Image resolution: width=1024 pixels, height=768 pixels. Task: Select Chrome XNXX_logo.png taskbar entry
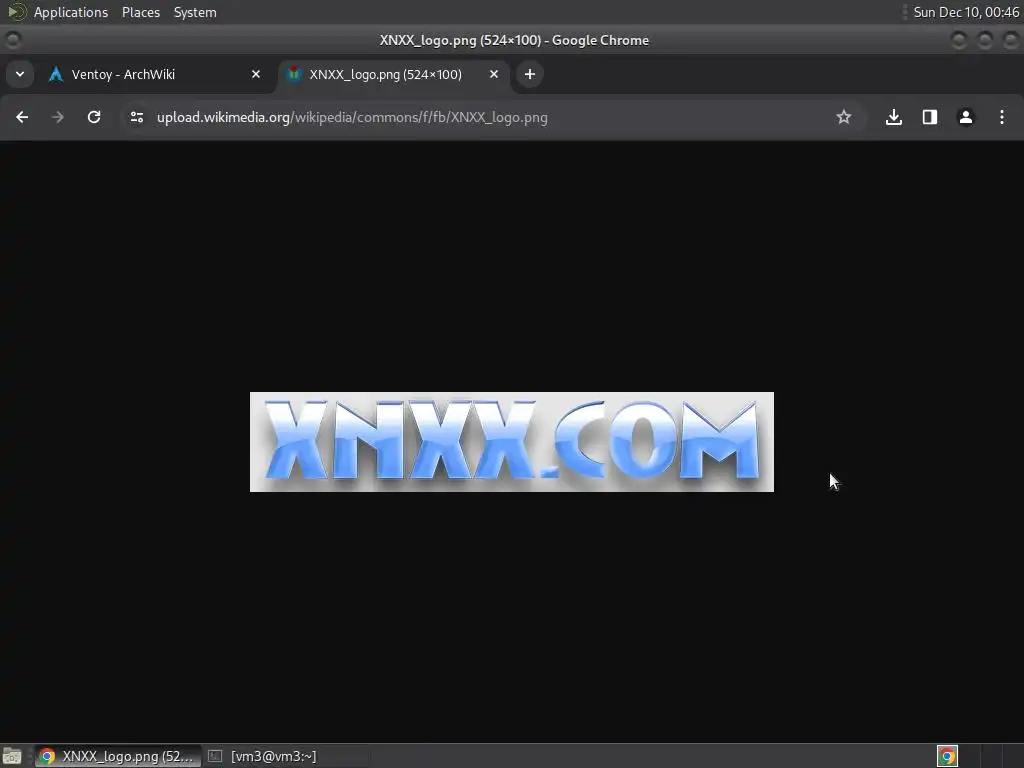(x=118, y=756)
